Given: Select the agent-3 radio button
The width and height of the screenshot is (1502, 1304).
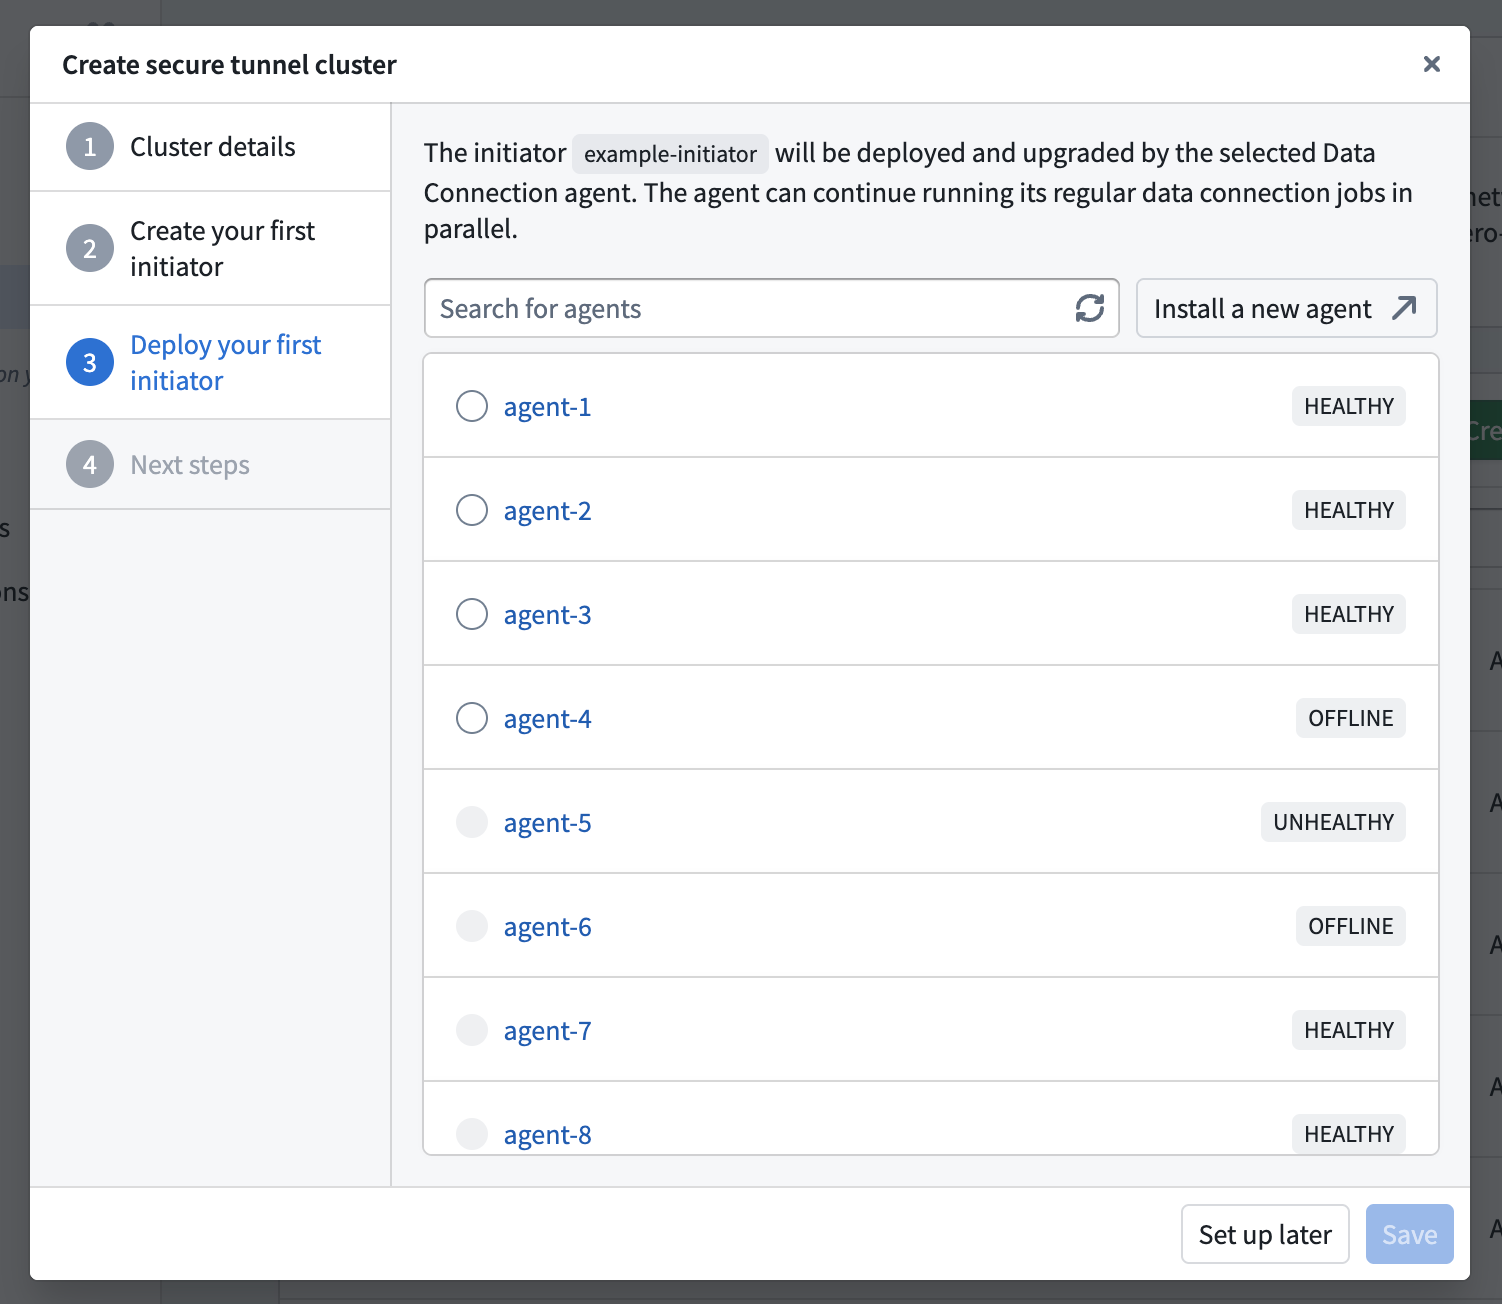Looking at the screenshot, I should point(472,614).
